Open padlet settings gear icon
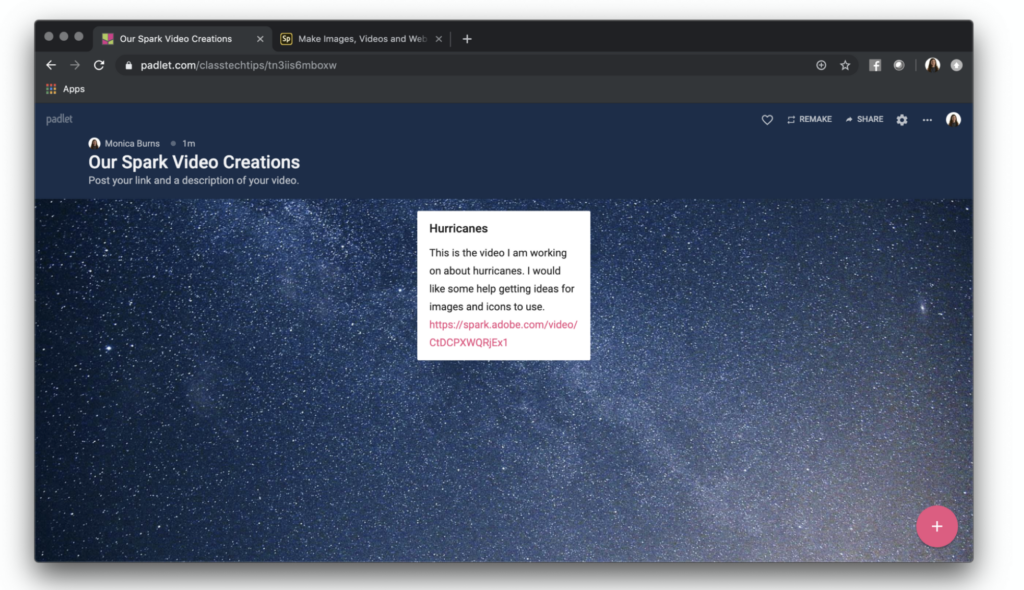Viewport: 1024px width, 590px height. [x=902, y=120]
